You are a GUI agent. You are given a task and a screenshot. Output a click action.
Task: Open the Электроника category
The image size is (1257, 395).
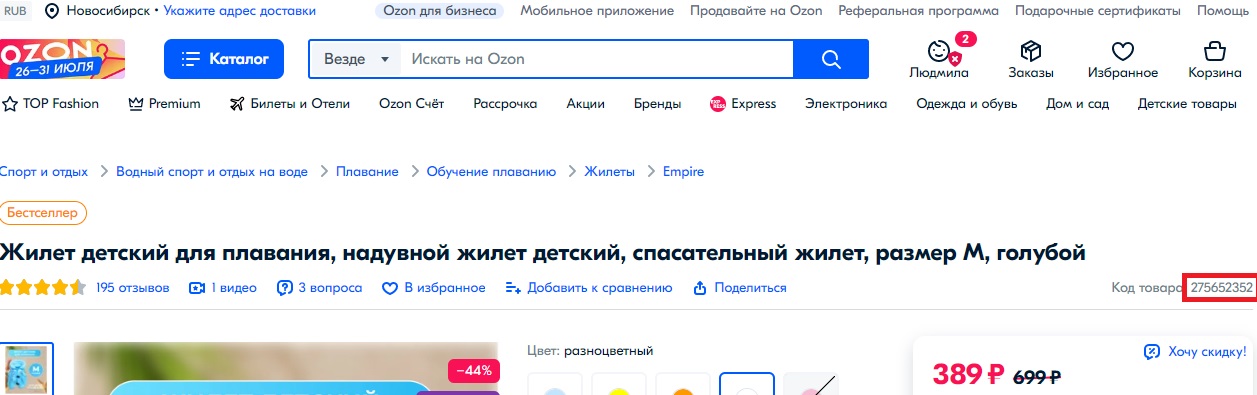(x=846, y=104)
